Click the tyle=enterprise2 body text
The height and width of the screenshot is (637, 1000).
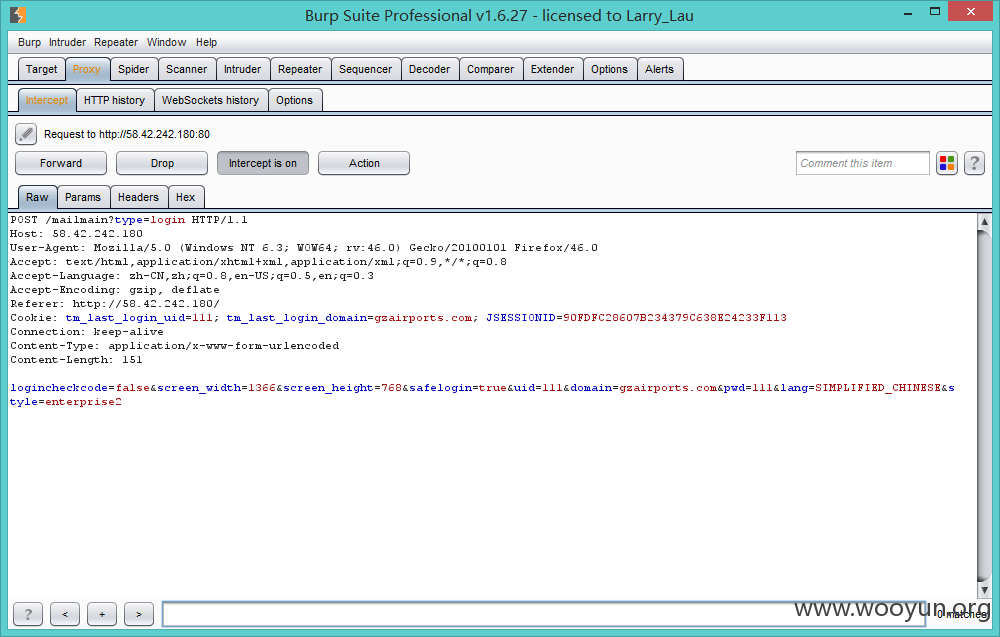[66, 402]
